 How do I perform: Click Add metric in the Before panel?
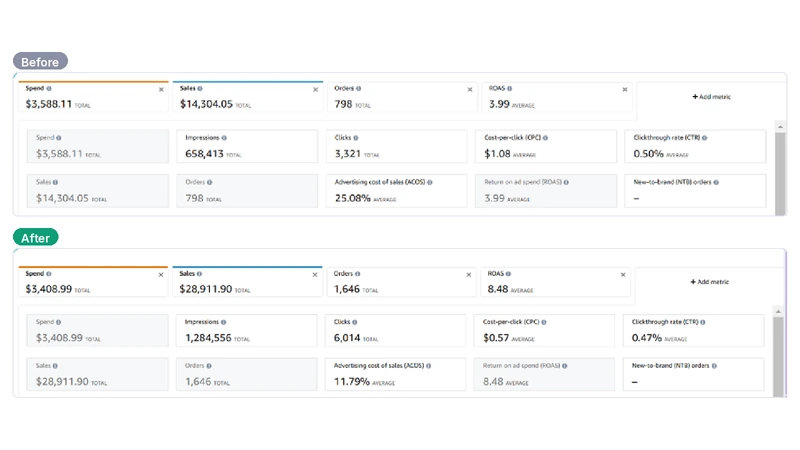711,97
